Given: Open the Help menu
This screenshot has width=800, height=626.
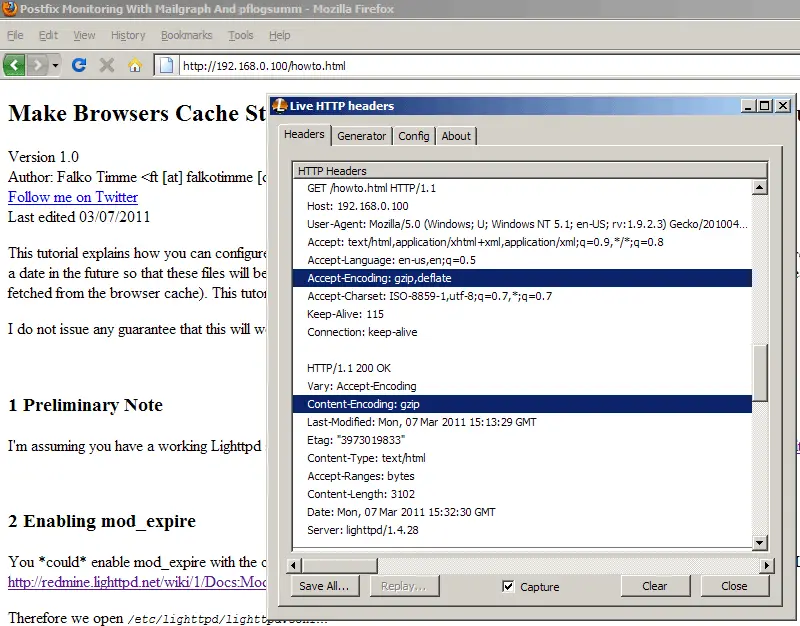Looking at the screenshot, I should coord(280,35).
